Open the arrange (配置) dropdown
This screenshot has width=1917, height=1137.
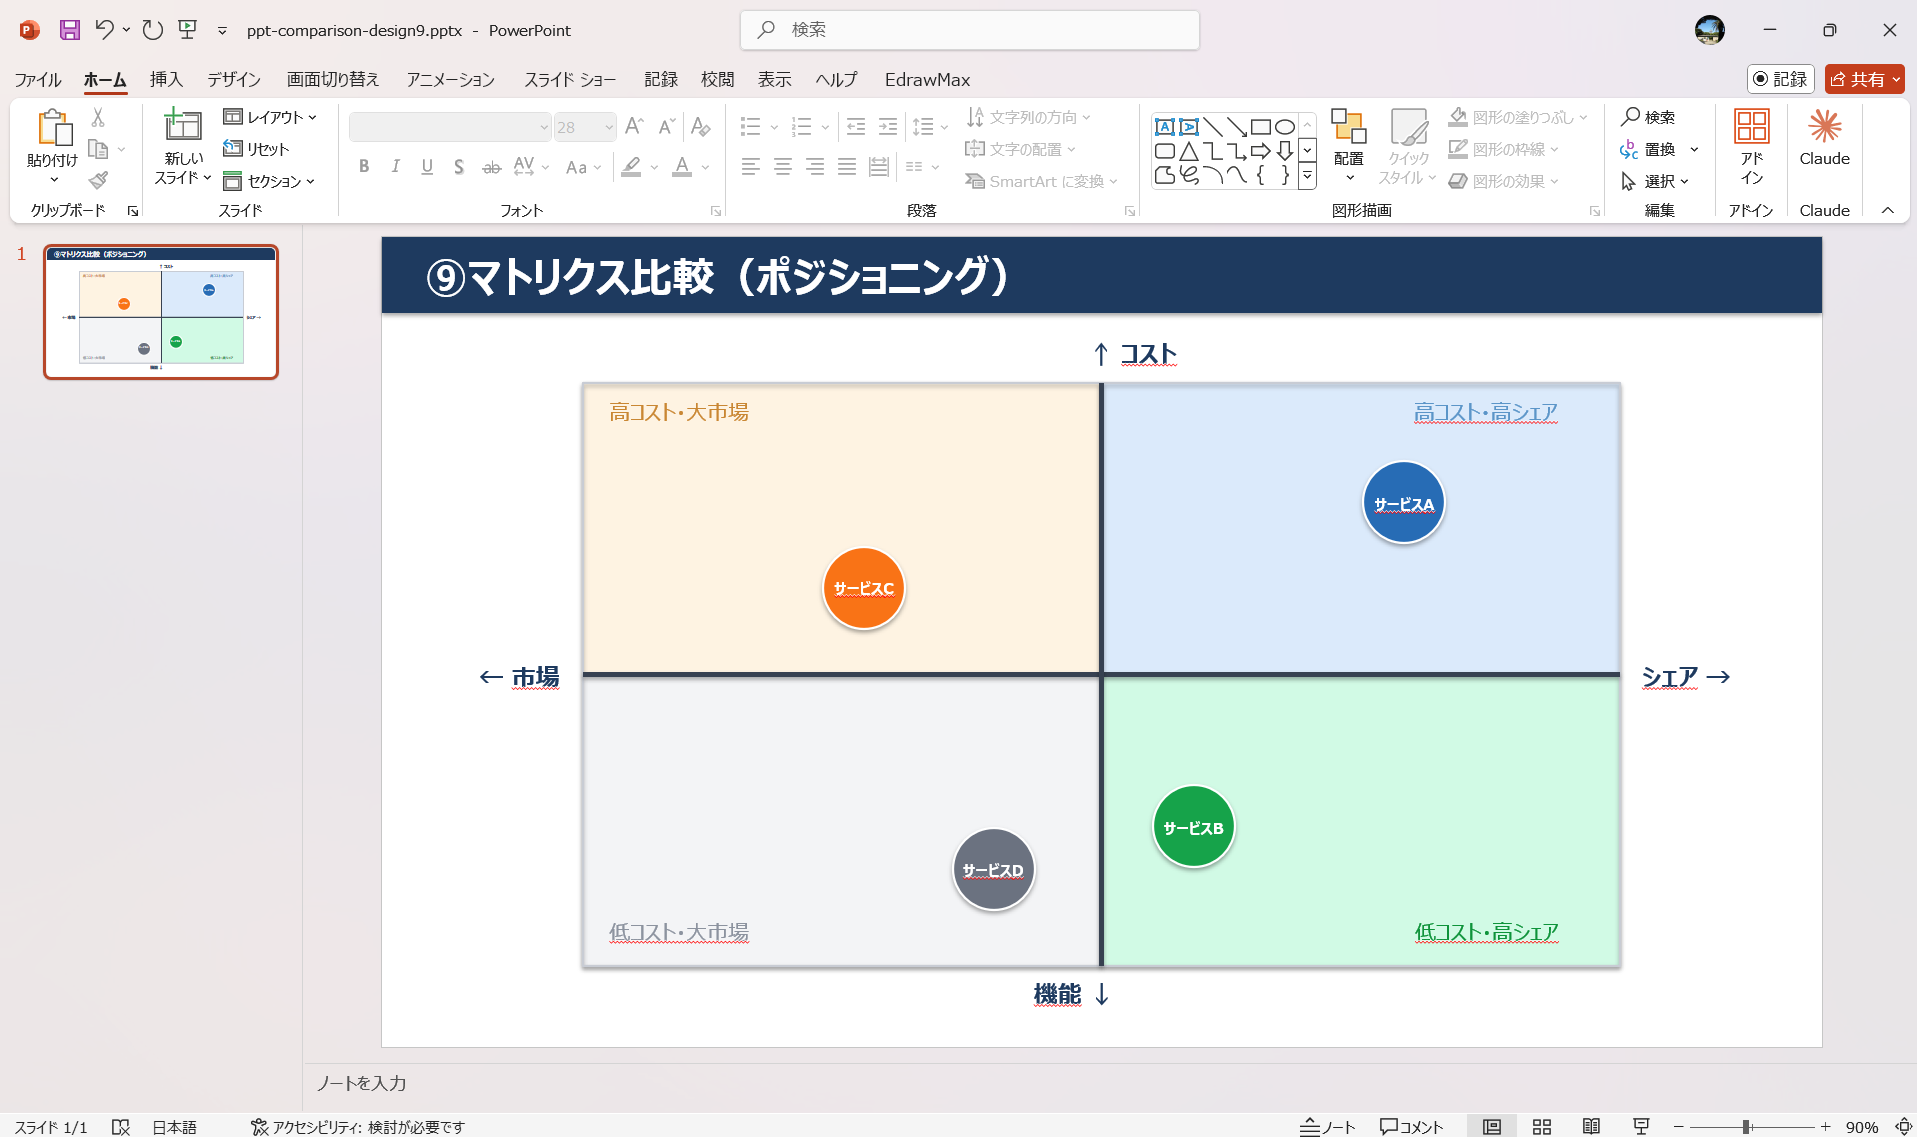pyautogui.click(x=1349, y=147)
